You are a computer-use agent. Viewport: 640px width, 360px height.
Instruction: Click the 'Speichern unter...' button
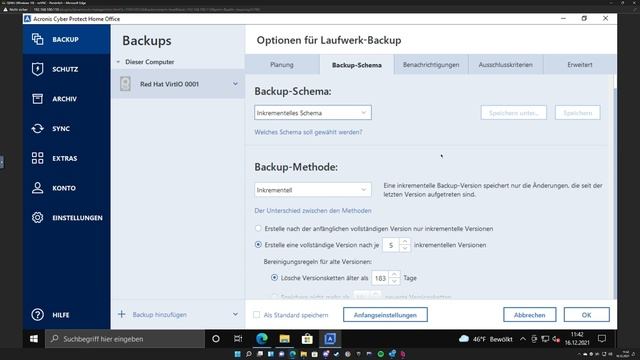(x=513, y=113)
